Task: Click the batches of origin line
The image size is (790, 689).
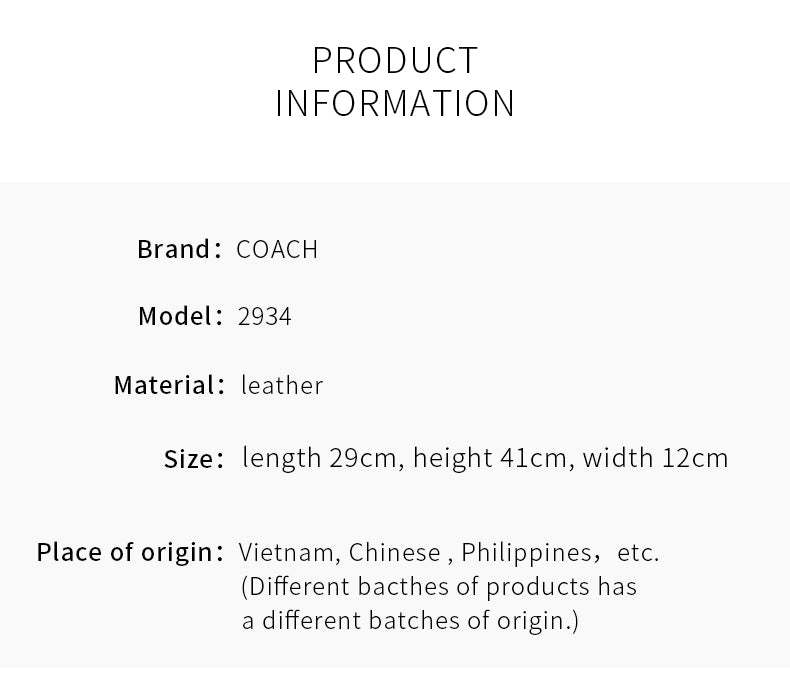Action: [x=410, y=621]
